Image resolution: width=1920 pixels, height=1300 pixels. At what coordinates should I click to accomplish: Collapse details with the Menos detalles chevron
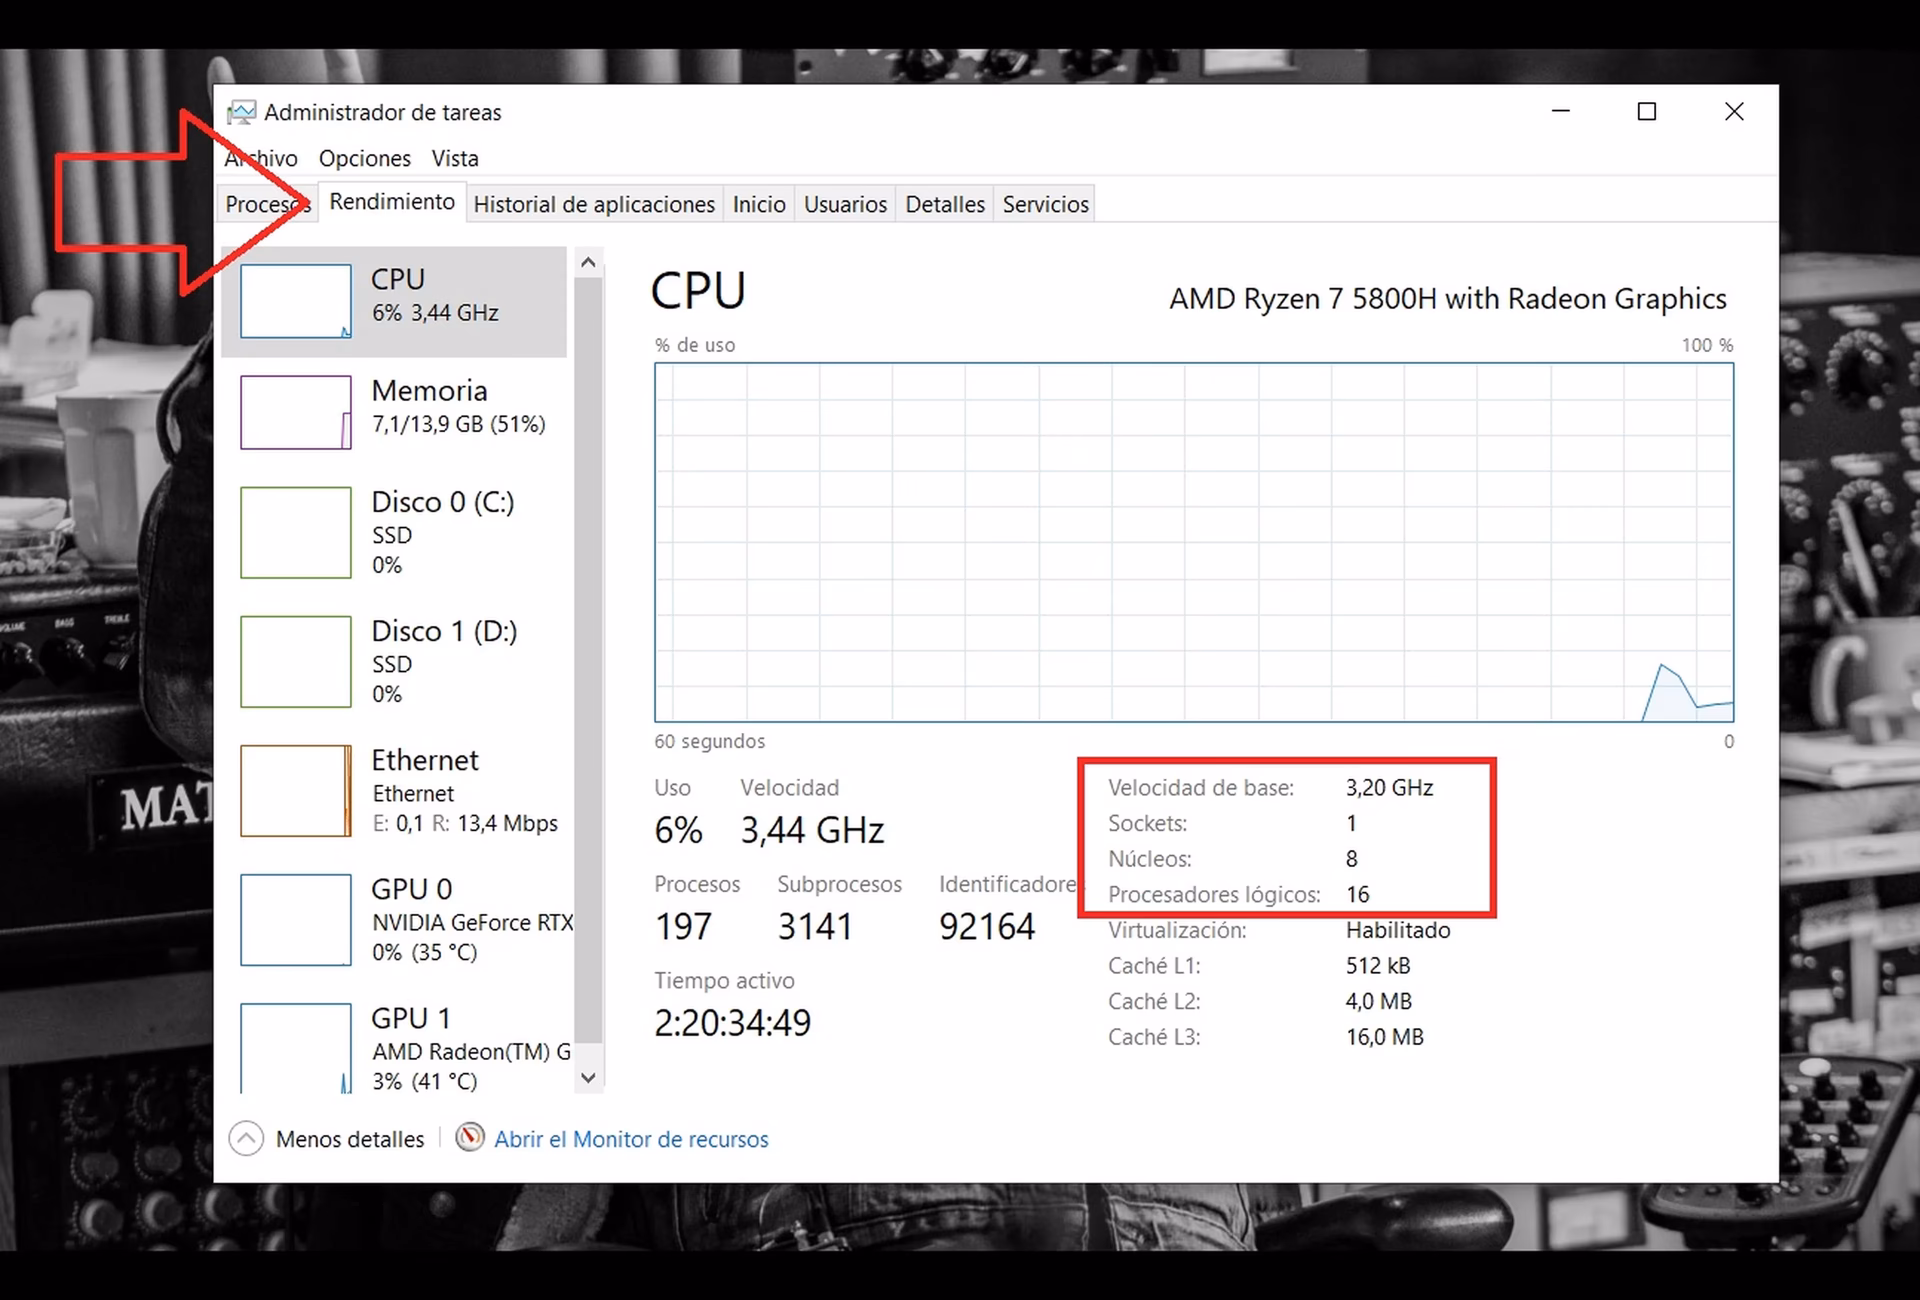[x=246, y=1138]
